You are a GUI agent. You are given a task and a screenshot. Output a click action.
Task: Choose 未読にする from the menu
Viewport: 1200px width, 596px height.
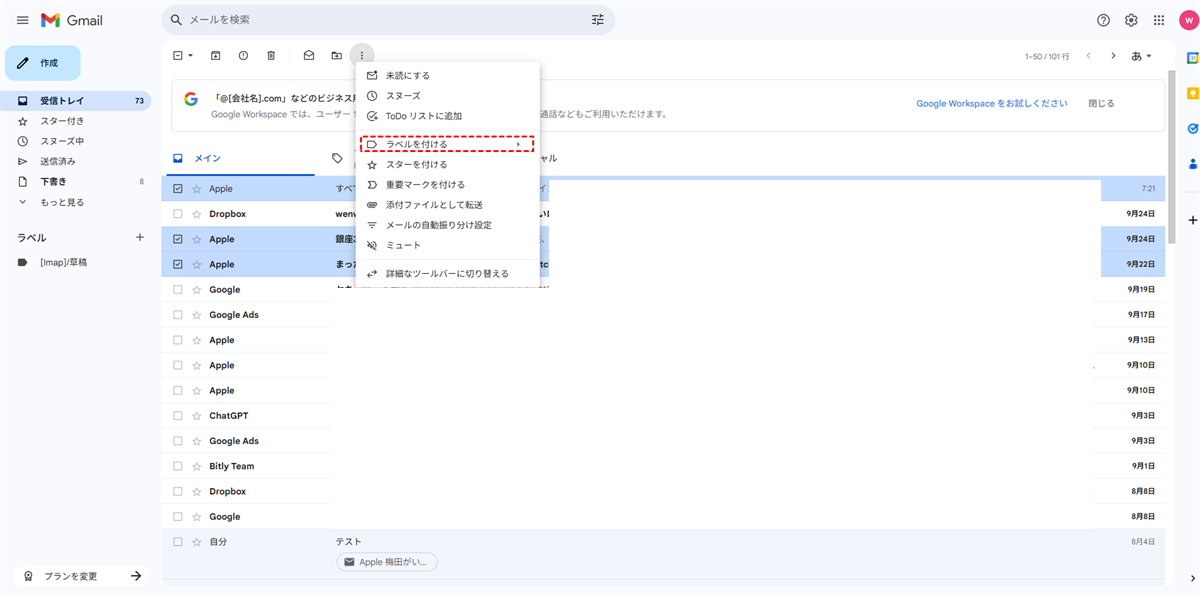click(447, 75)
